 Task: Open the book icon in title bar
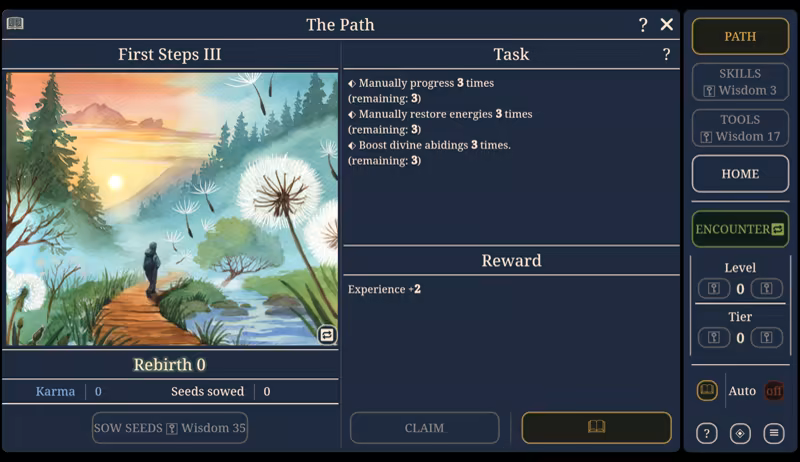[x=15, y=23]
